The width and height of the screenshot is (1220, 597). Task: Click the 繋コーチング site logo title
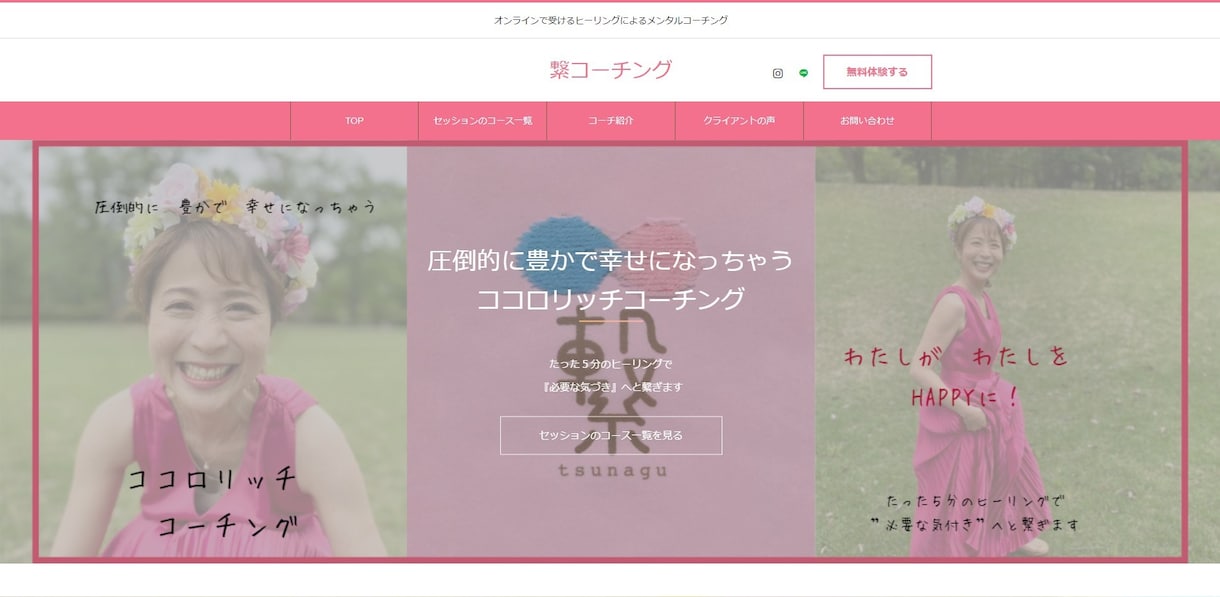(x=611, y=69)
